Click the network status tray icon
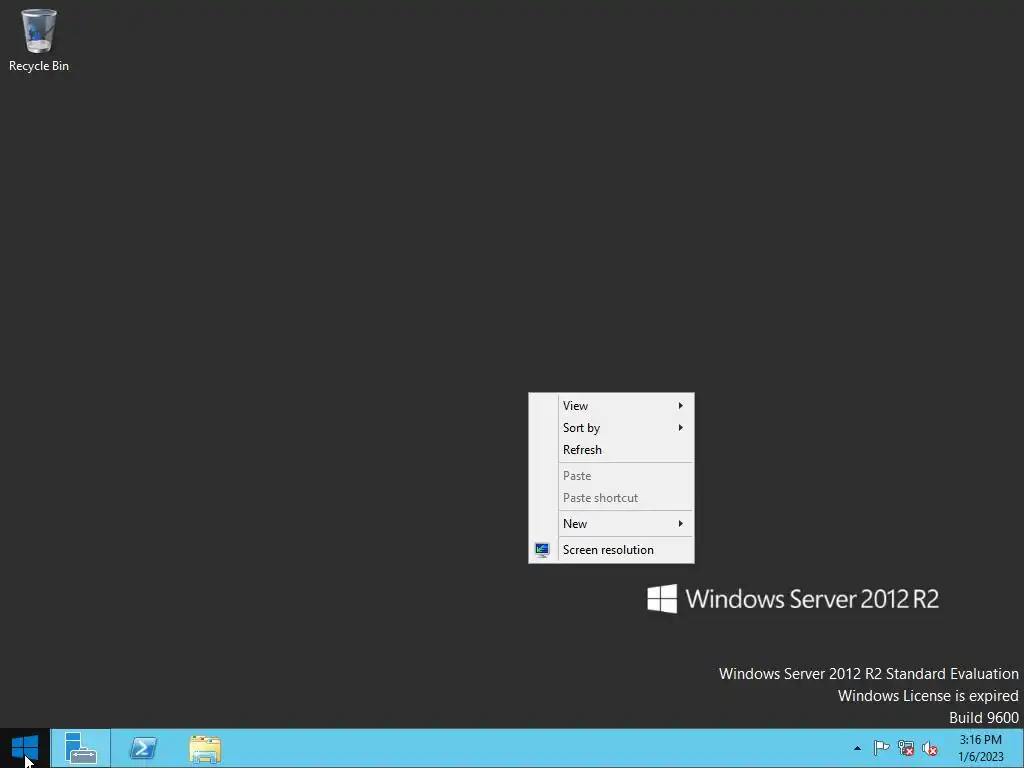 pyautogui.click(x=906, y=748)
